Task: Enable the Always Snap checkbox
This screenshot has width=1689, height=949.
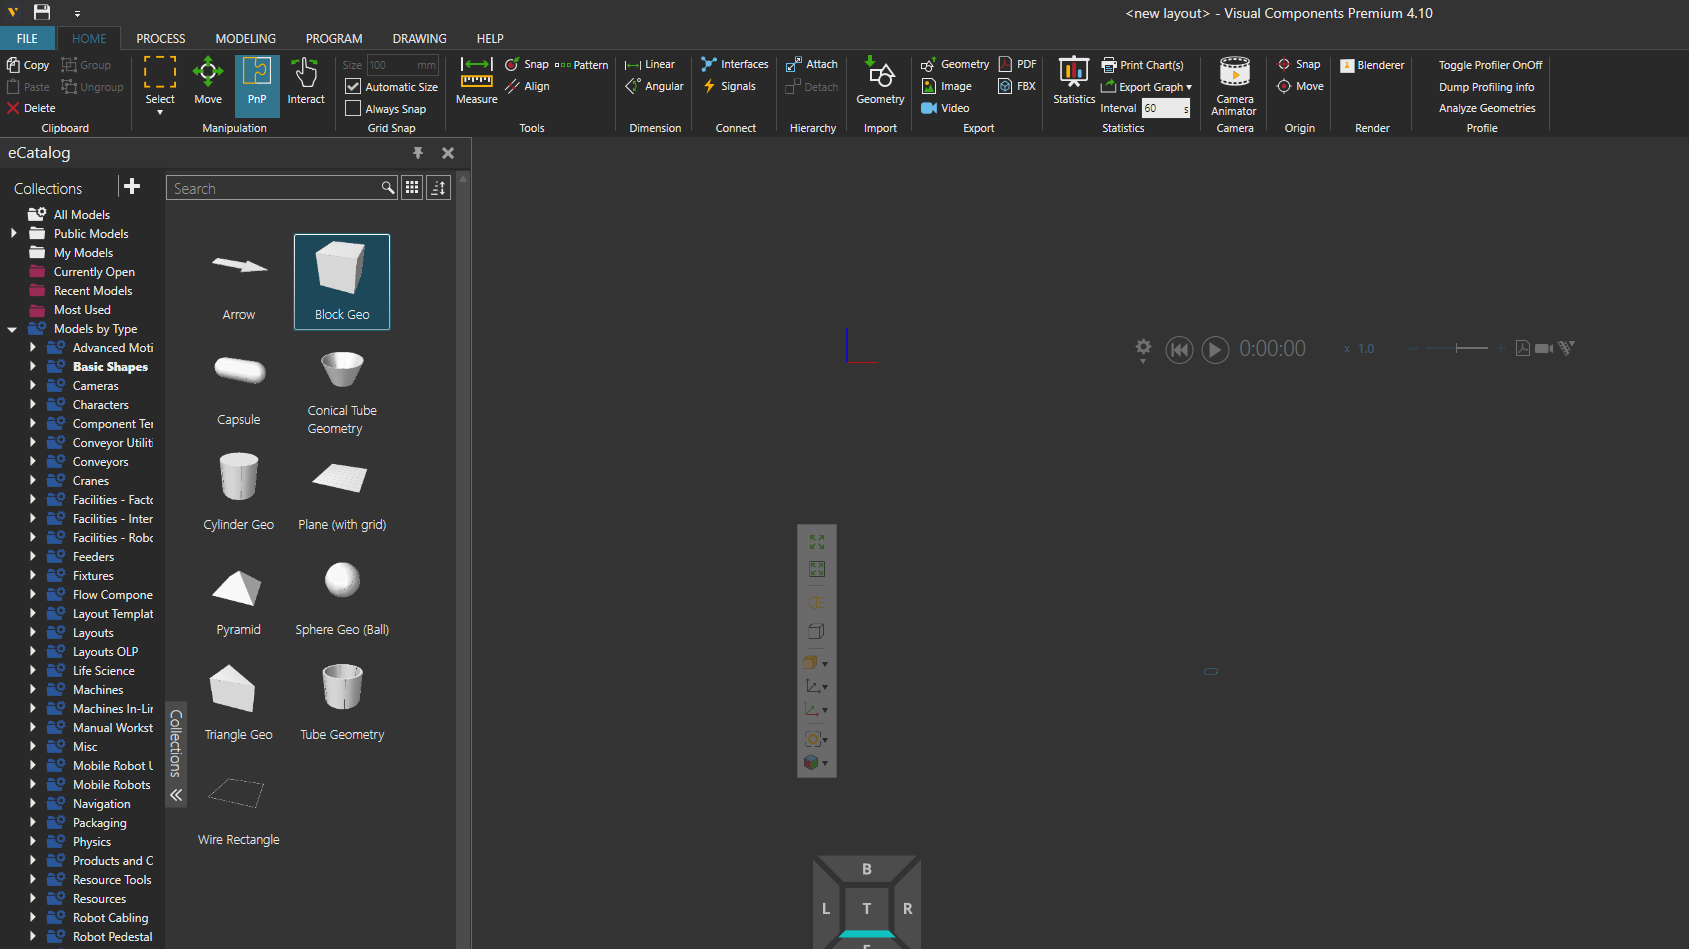Action: coord(353,109)
